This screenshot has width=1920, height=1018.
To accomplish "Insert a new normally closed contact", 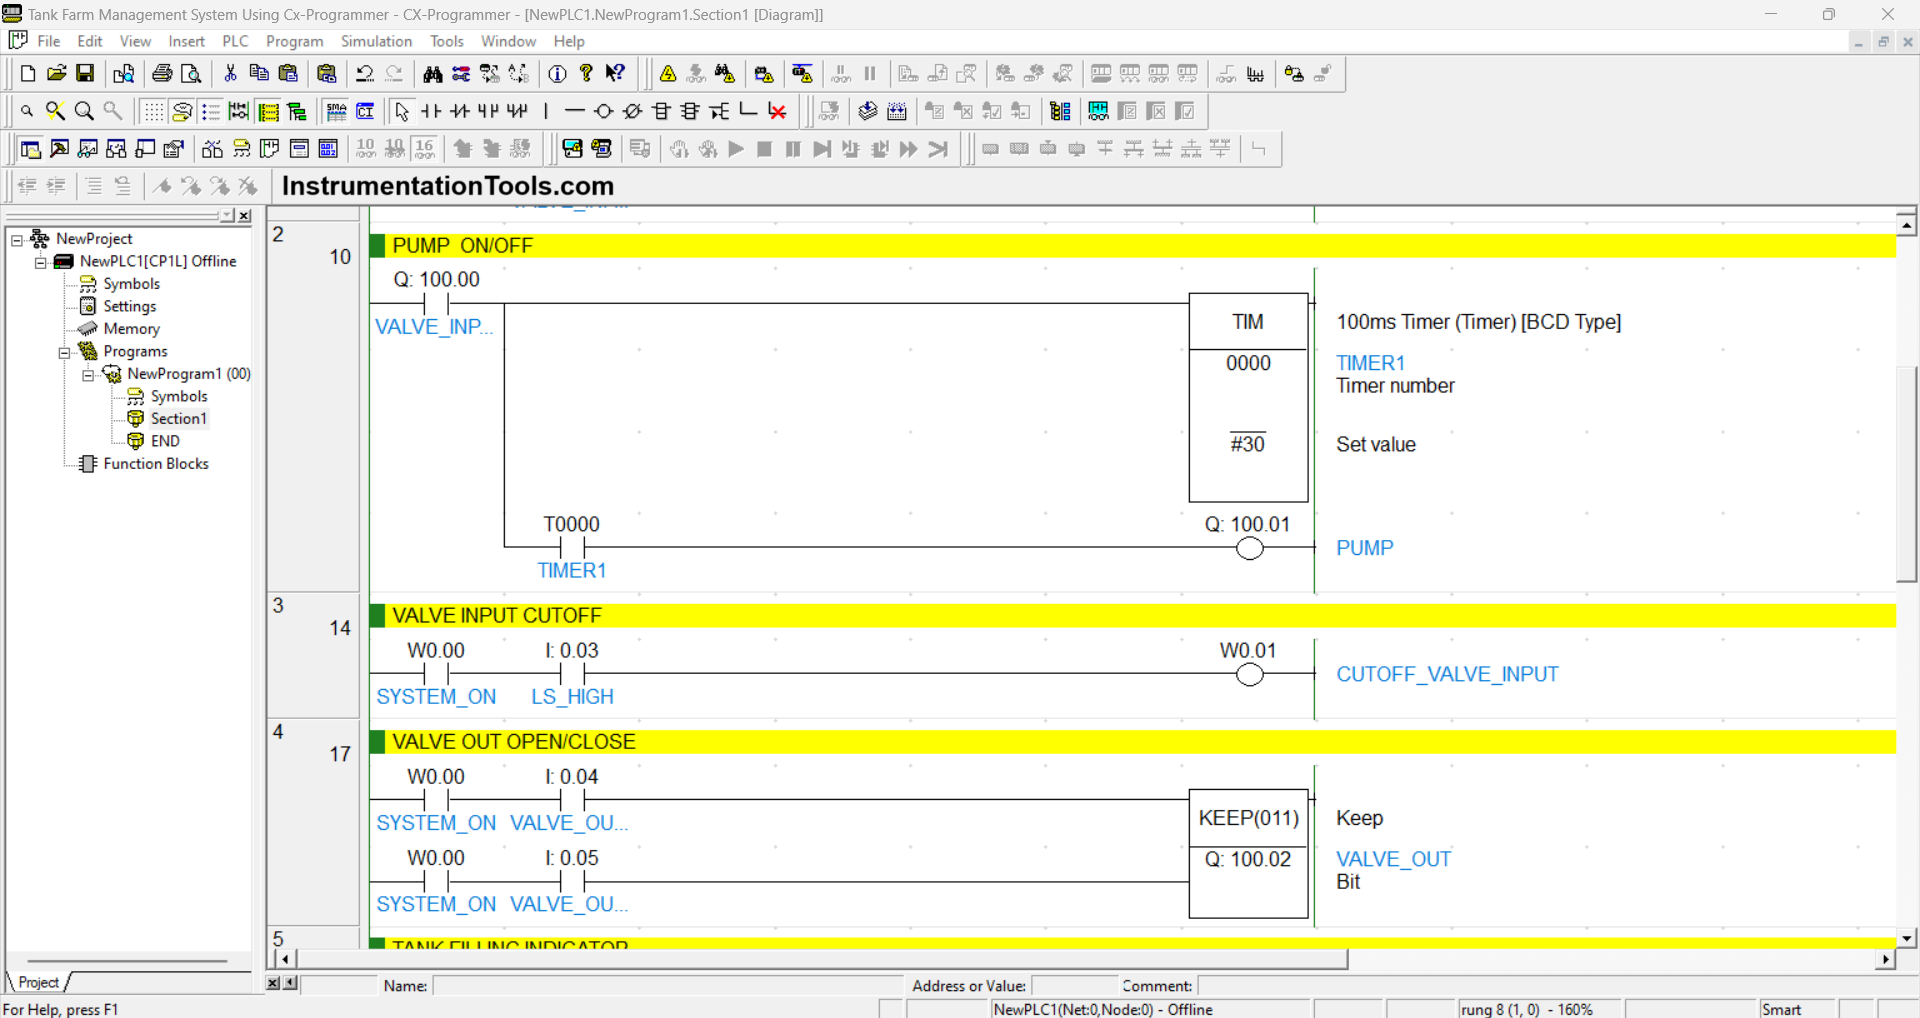I will [460, 111].
